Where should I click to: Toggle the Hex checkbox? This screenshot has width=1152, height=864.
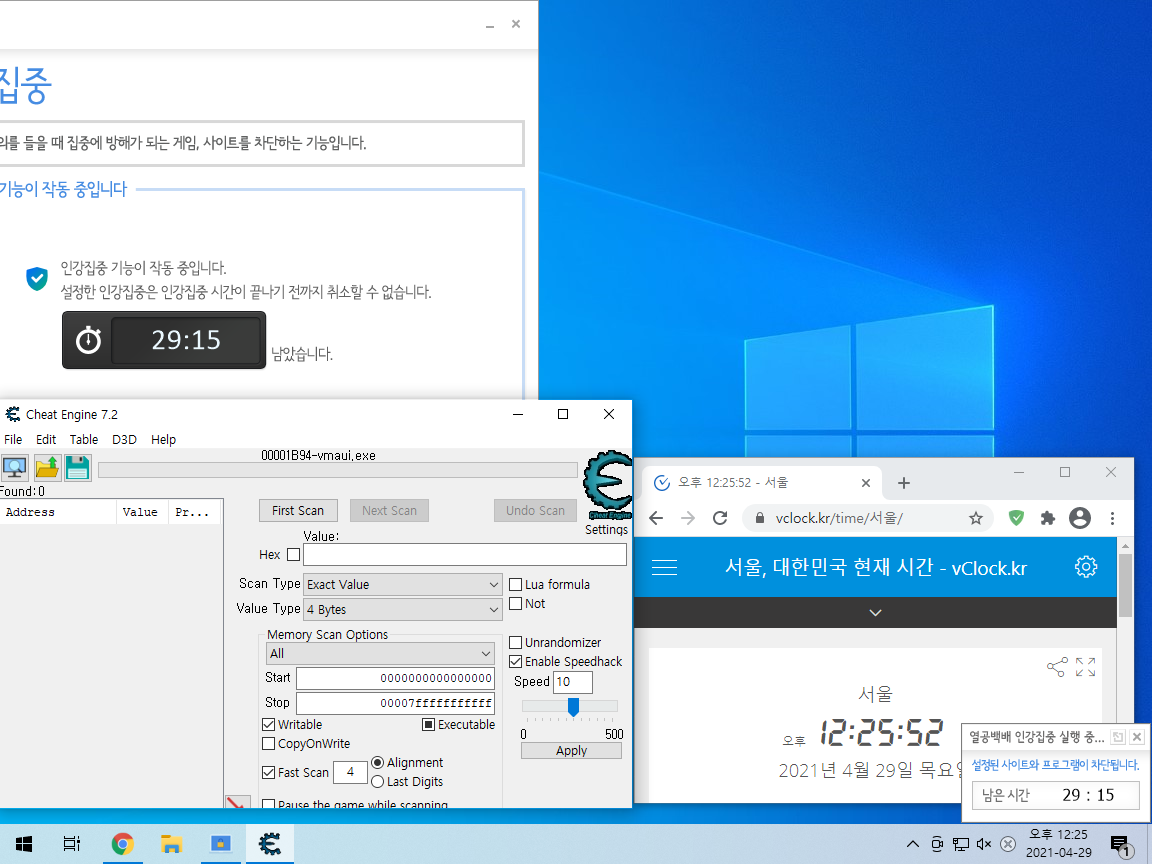pos(293,555)
